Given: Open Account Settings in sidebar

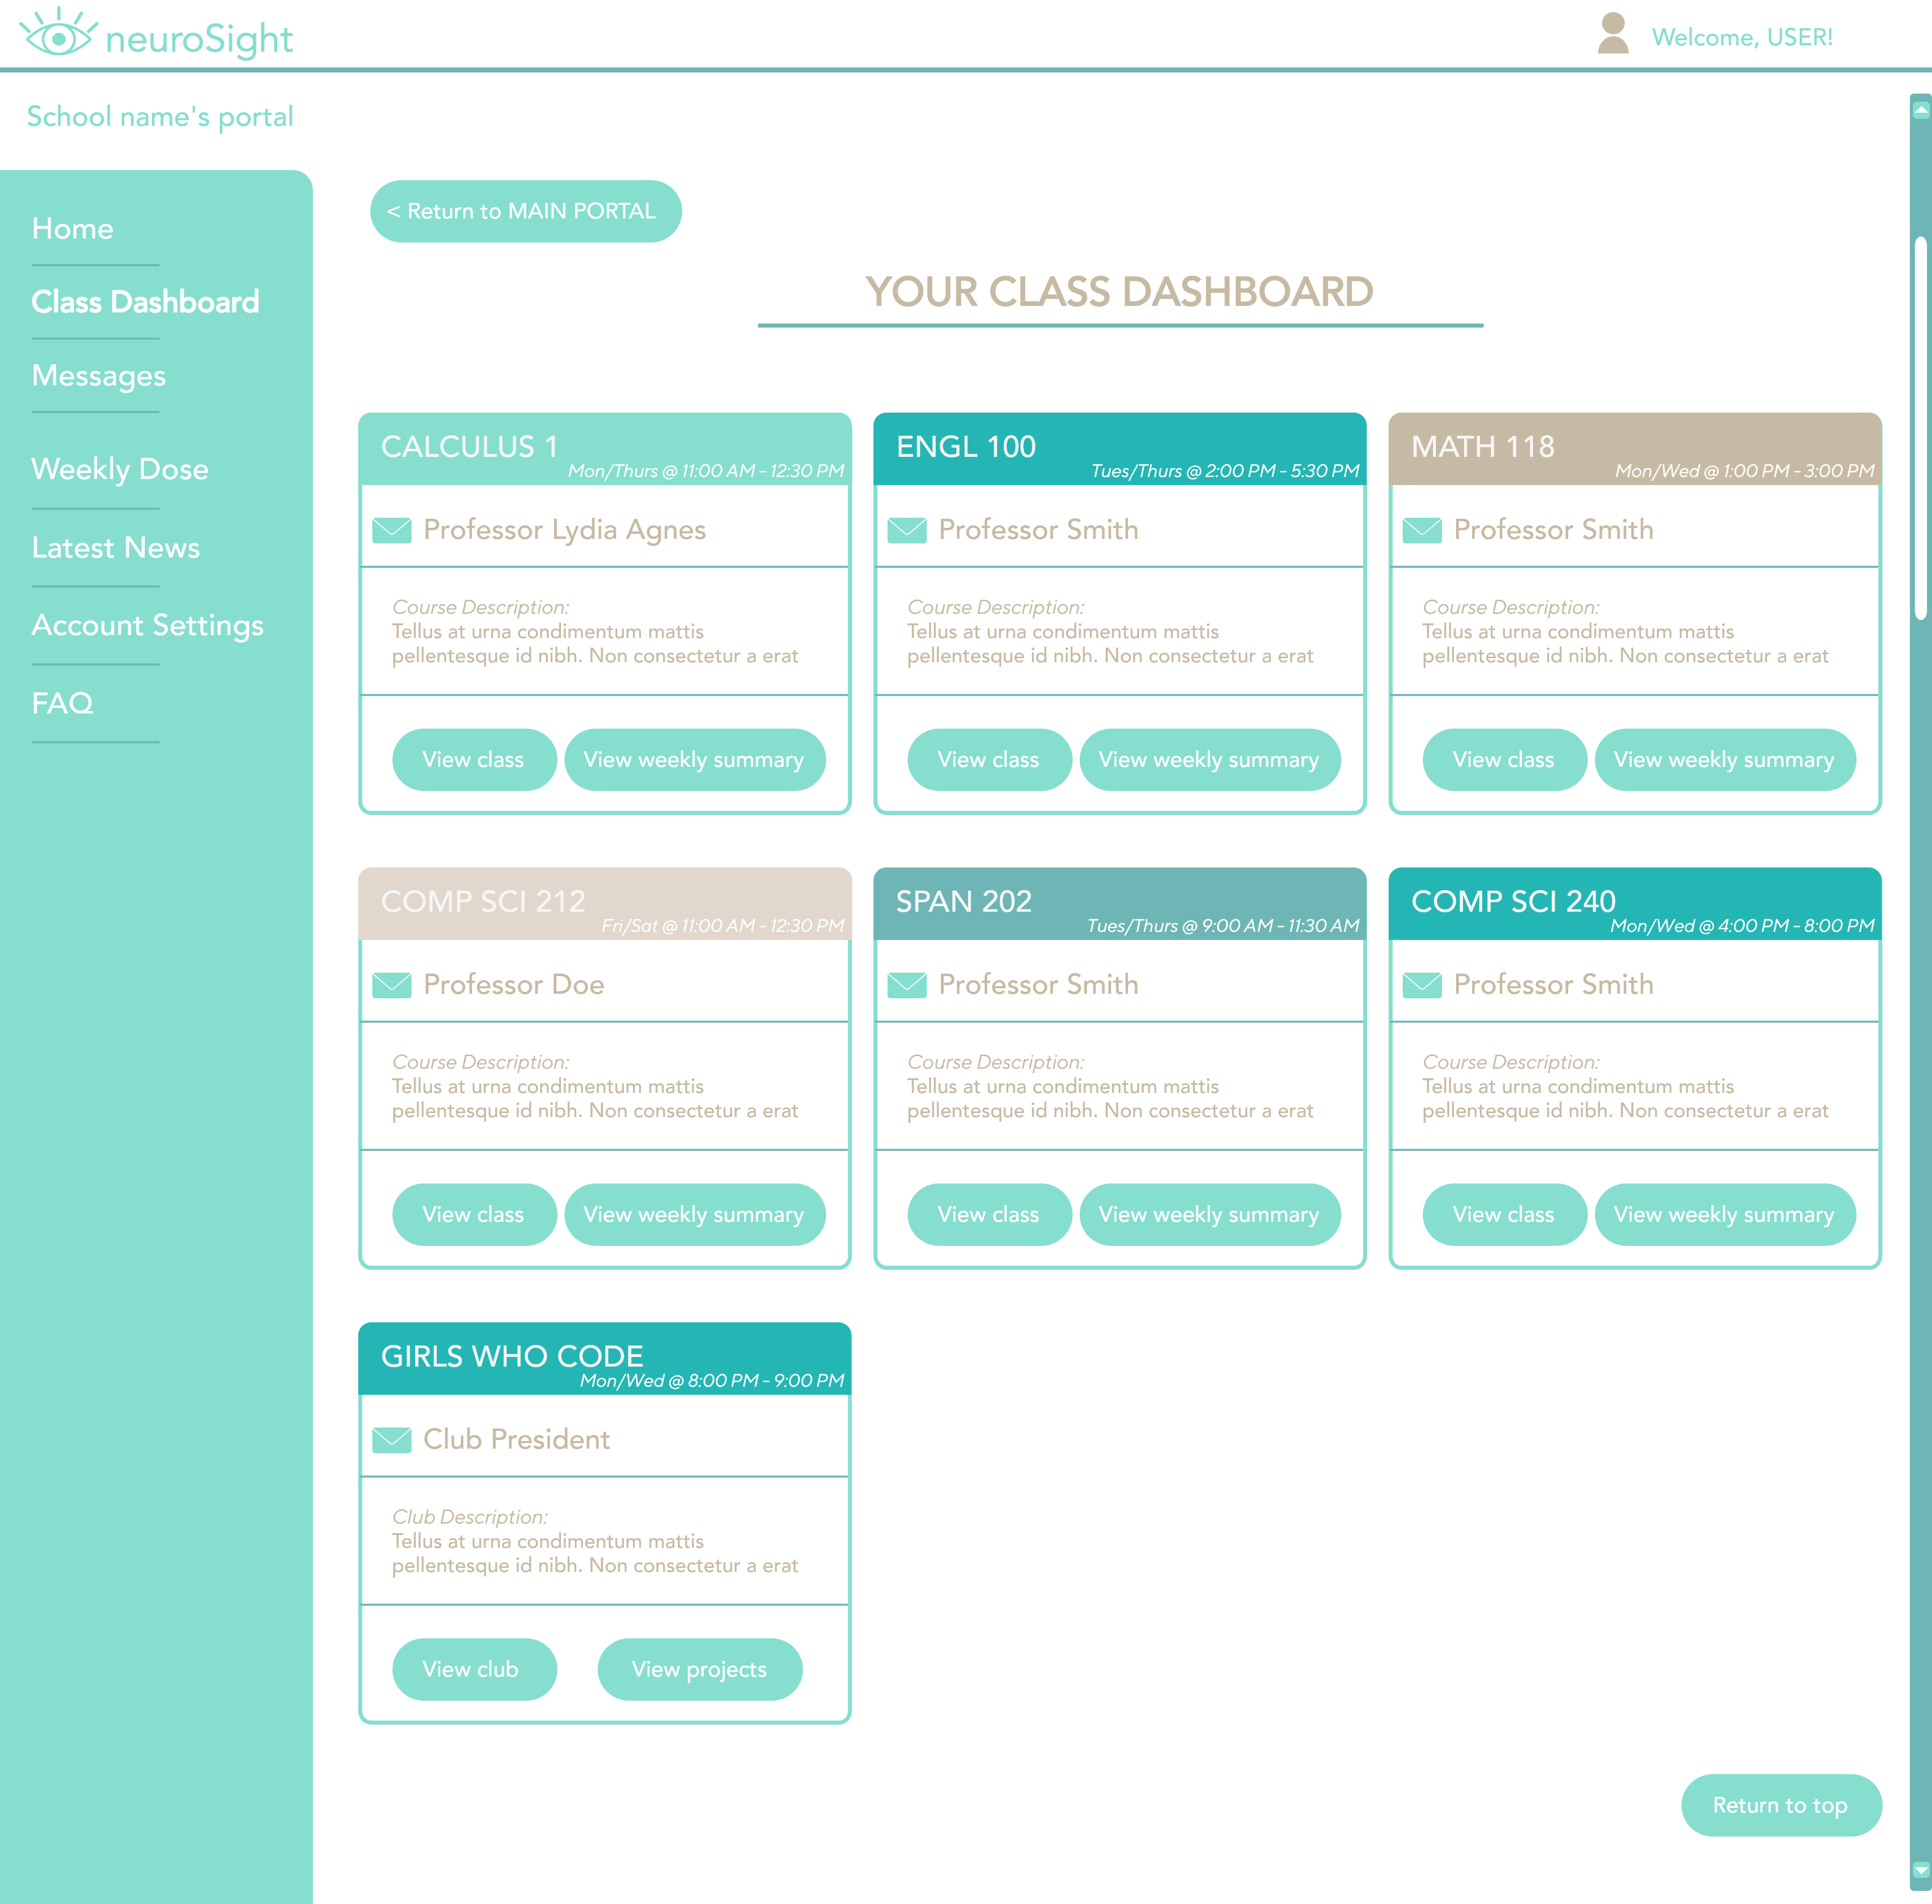Looking at the screenshot, I should [x=147, y=626].
